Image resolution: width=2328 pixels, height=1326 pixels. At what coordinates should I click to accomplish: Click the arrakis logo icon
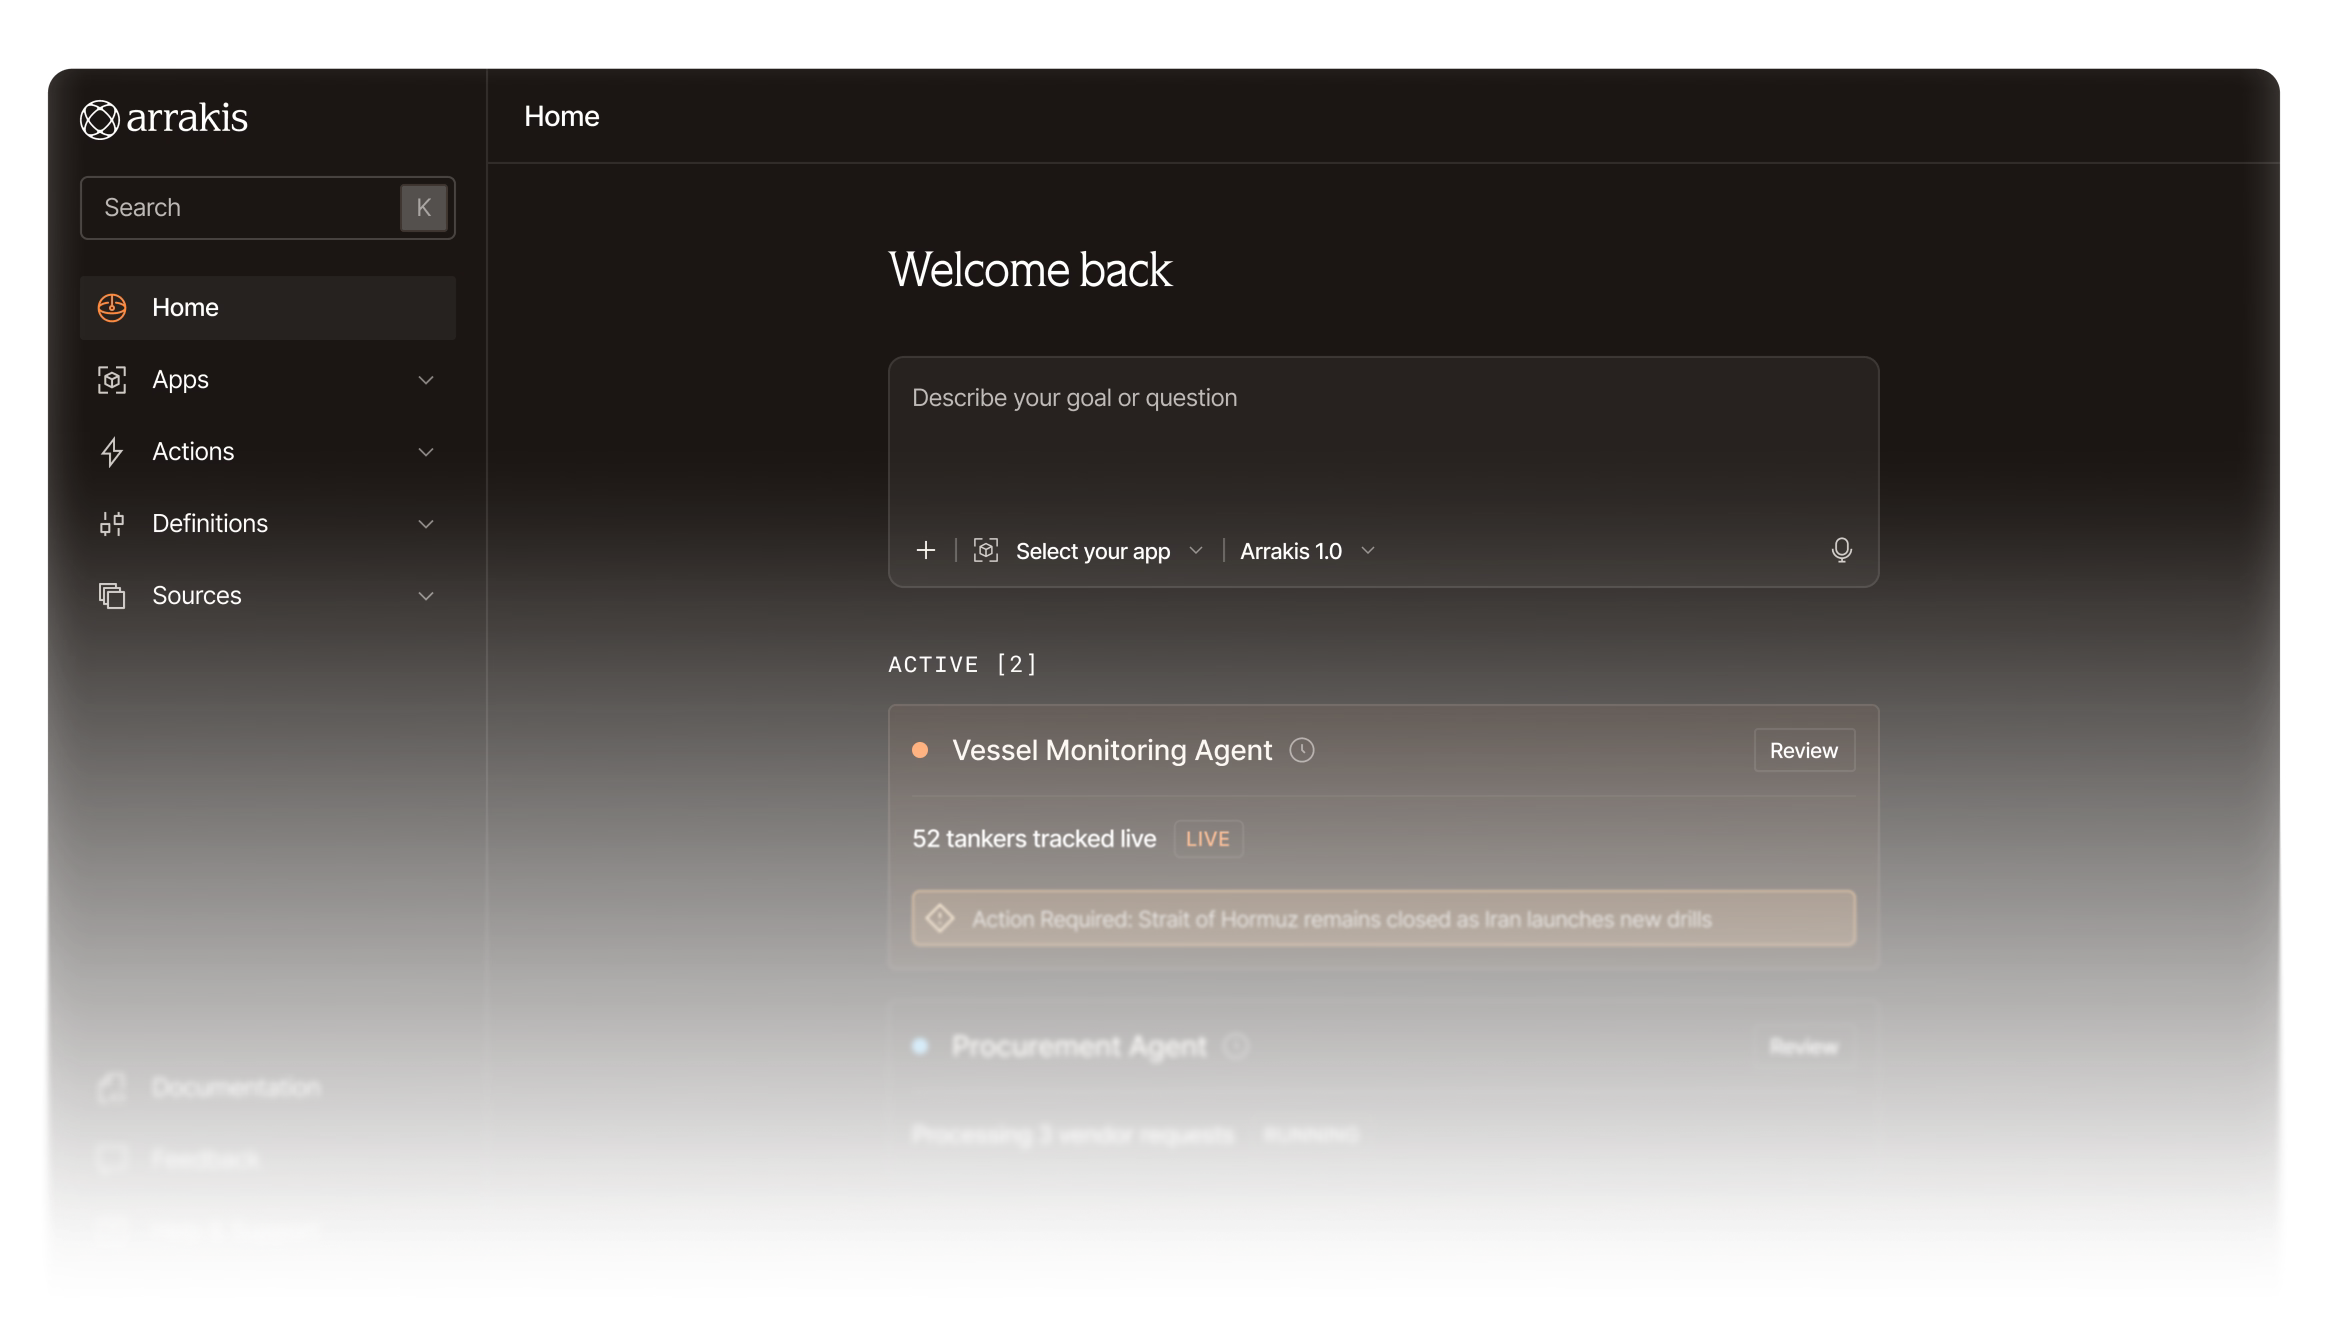tap(100, 119)
